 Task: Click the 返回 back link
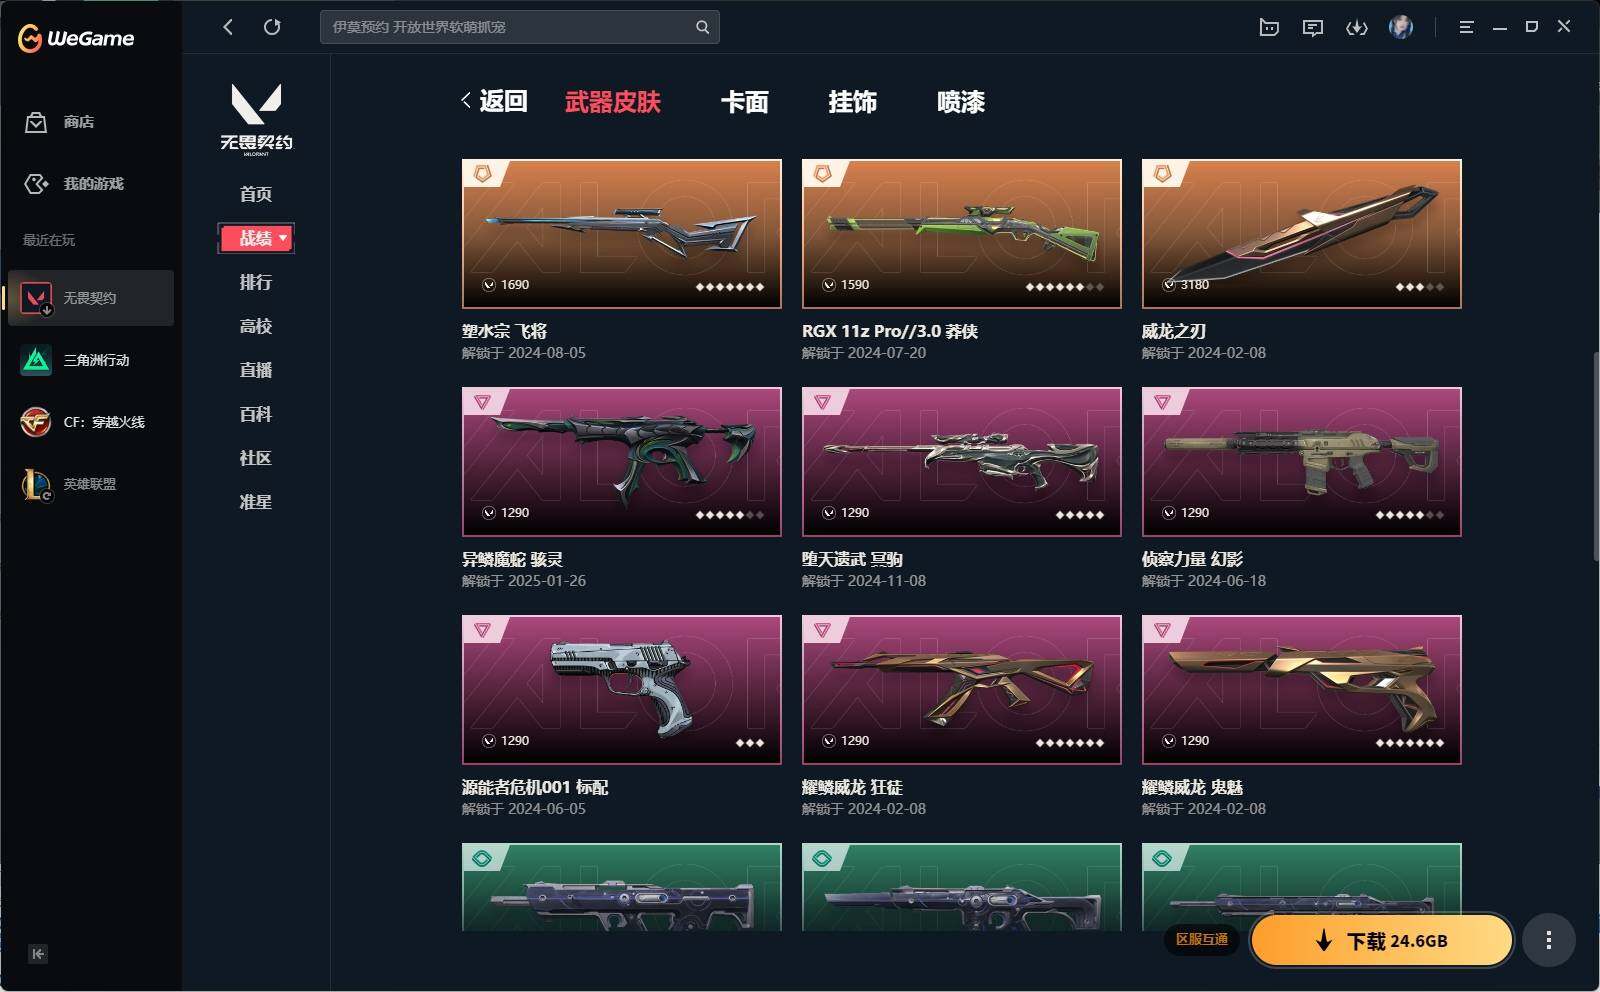[x=495, y=101]
